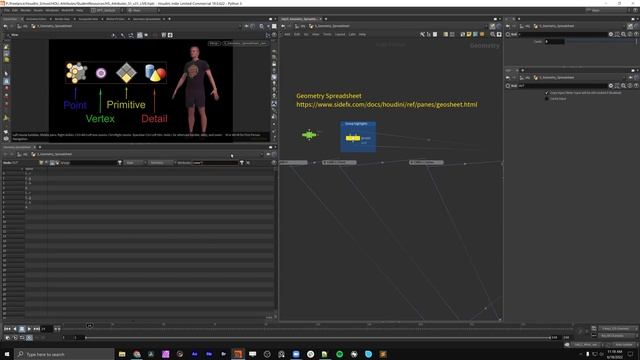This screenshot has width=640, height=360.
Task: Click the Group input field in spreadsheet
Action: point(89,163)
